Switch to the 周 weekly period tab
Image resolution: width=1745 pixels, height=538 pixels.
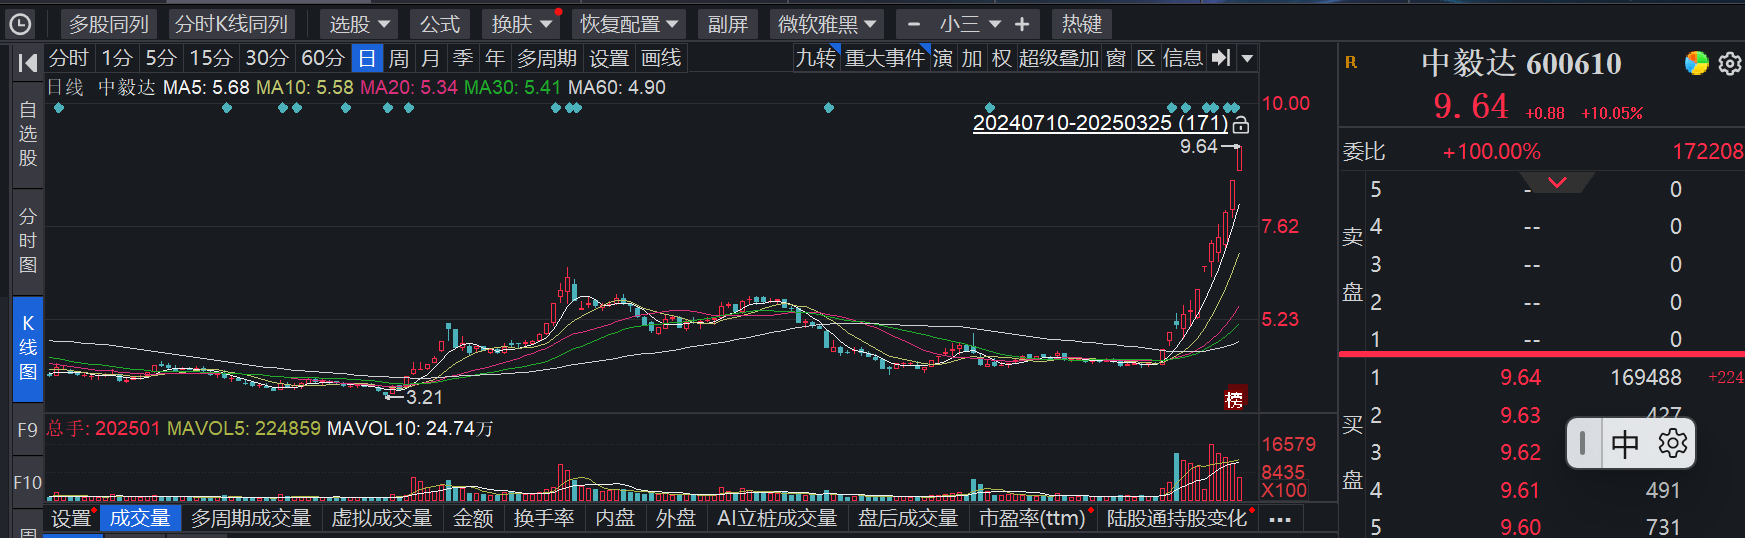(x=399, y=58)
